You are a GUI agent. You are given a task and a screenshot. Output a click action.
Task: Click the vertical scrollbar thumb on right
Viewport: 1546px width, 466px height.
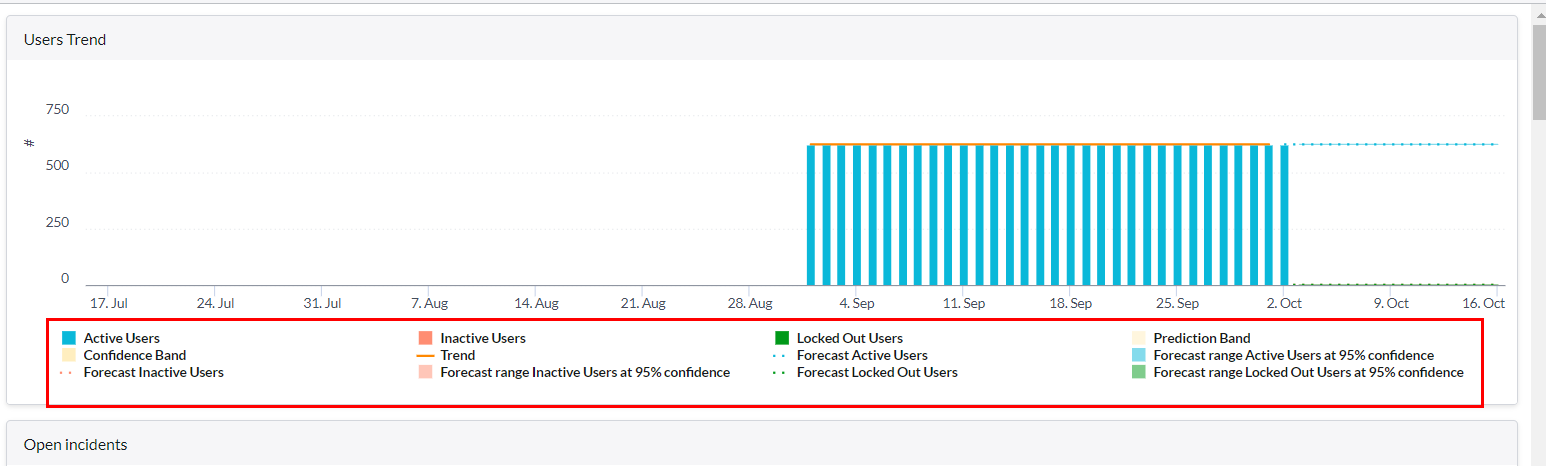(1538, 70)
